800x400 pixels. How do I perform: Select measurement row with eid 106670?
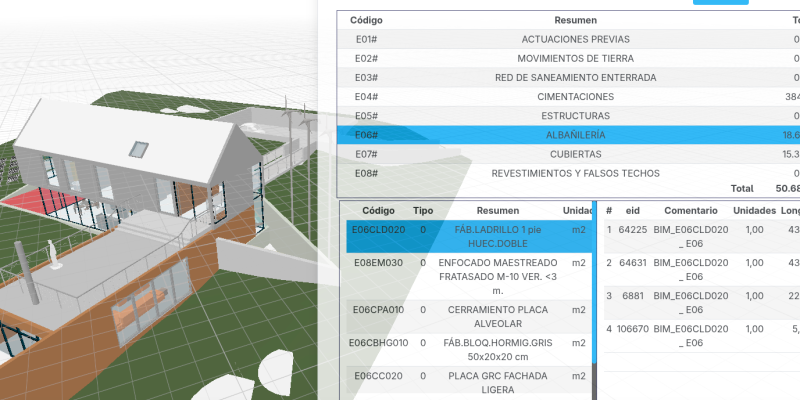coord(700,336)
